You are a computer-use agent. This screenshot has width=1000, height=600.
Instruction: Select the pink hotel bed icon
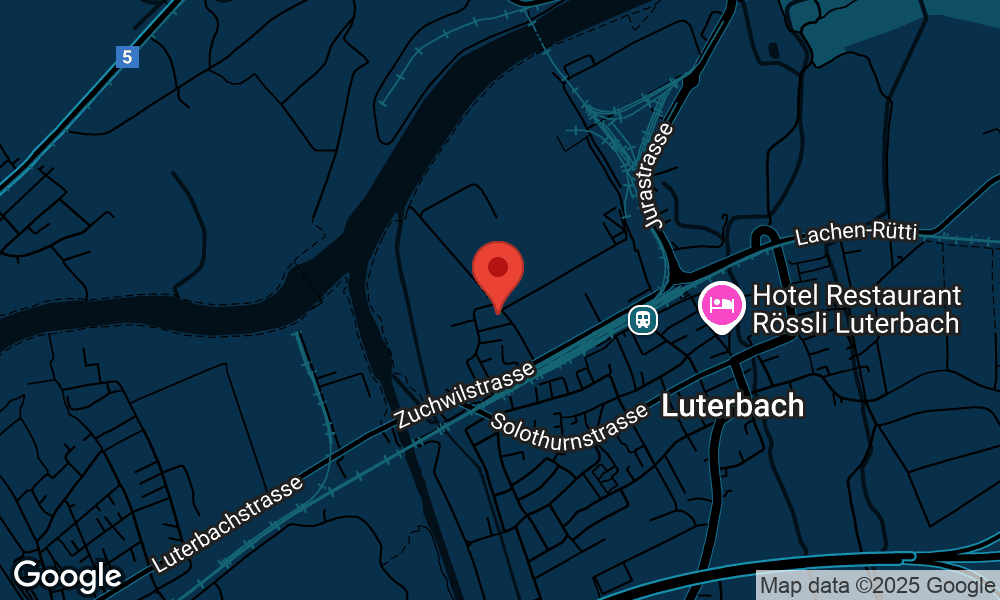(x=721, y=305)
